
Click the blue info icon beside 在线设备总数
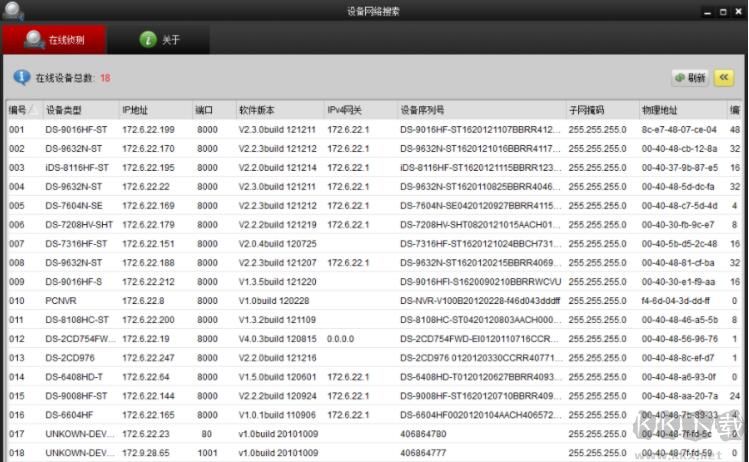[x=22, y=77]
